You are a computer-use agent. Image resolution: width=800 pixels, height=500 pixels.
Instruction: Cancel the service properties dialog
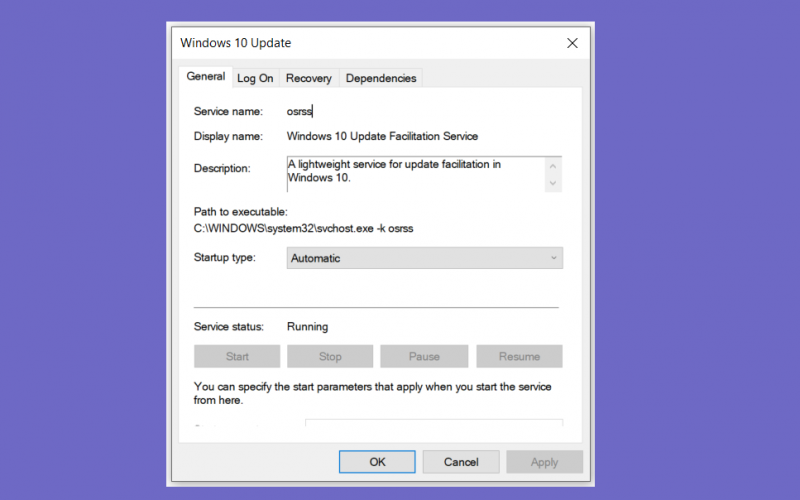tap(461, 462)
